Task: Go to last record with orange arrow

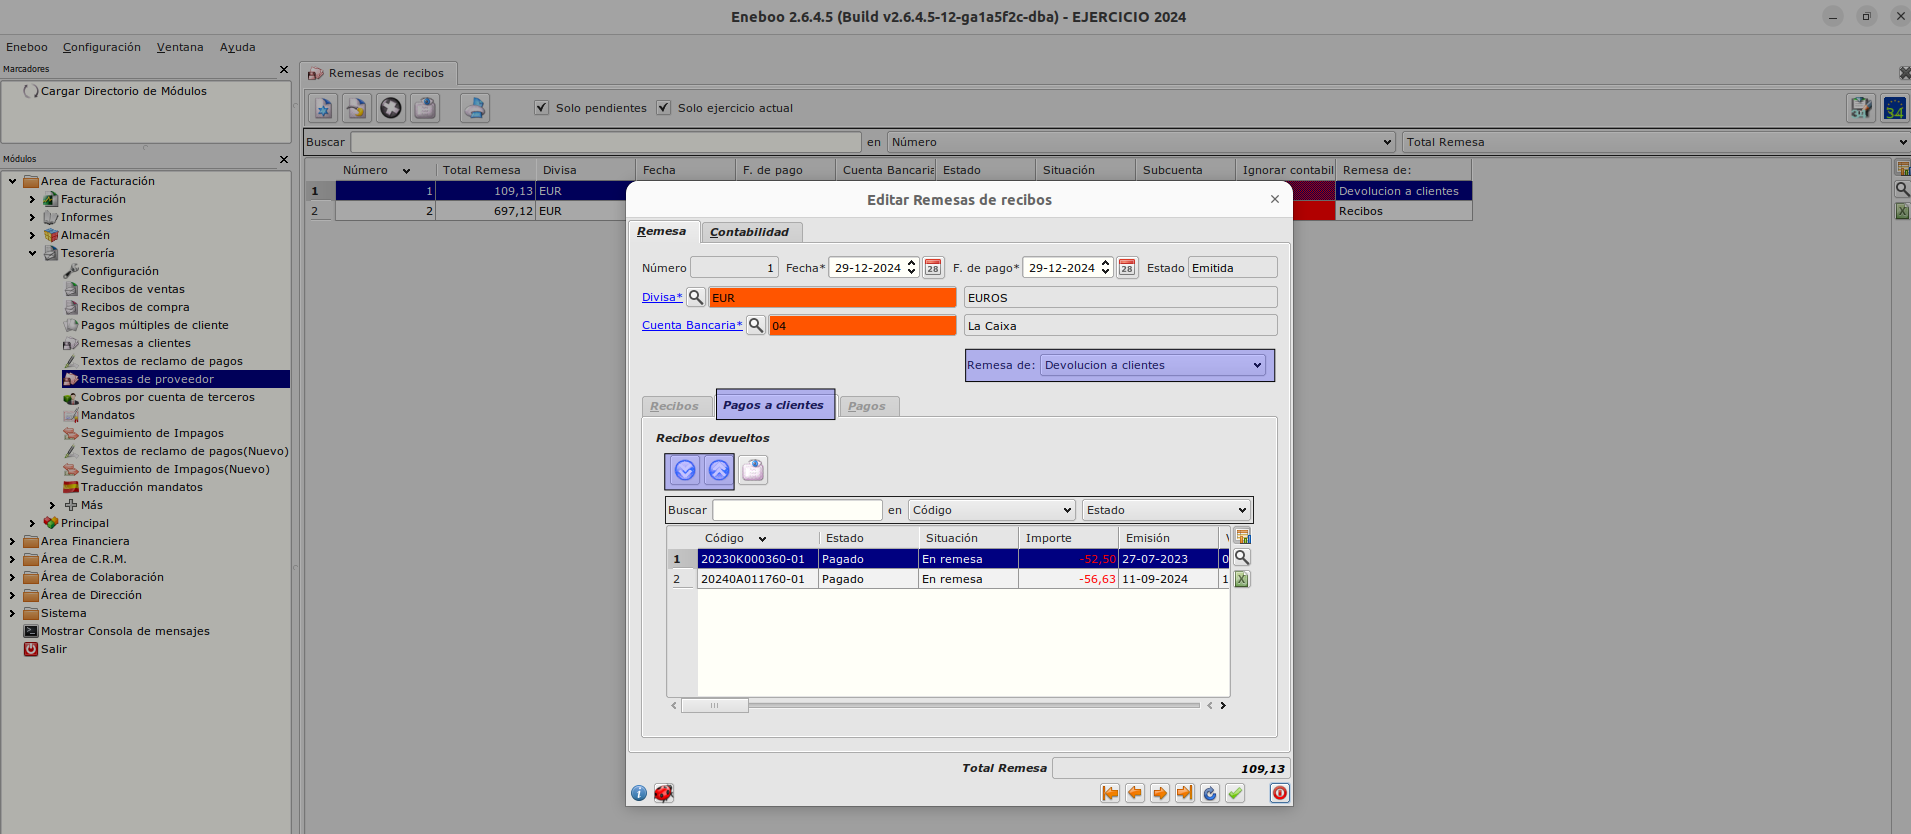Action: [1185, 793]
